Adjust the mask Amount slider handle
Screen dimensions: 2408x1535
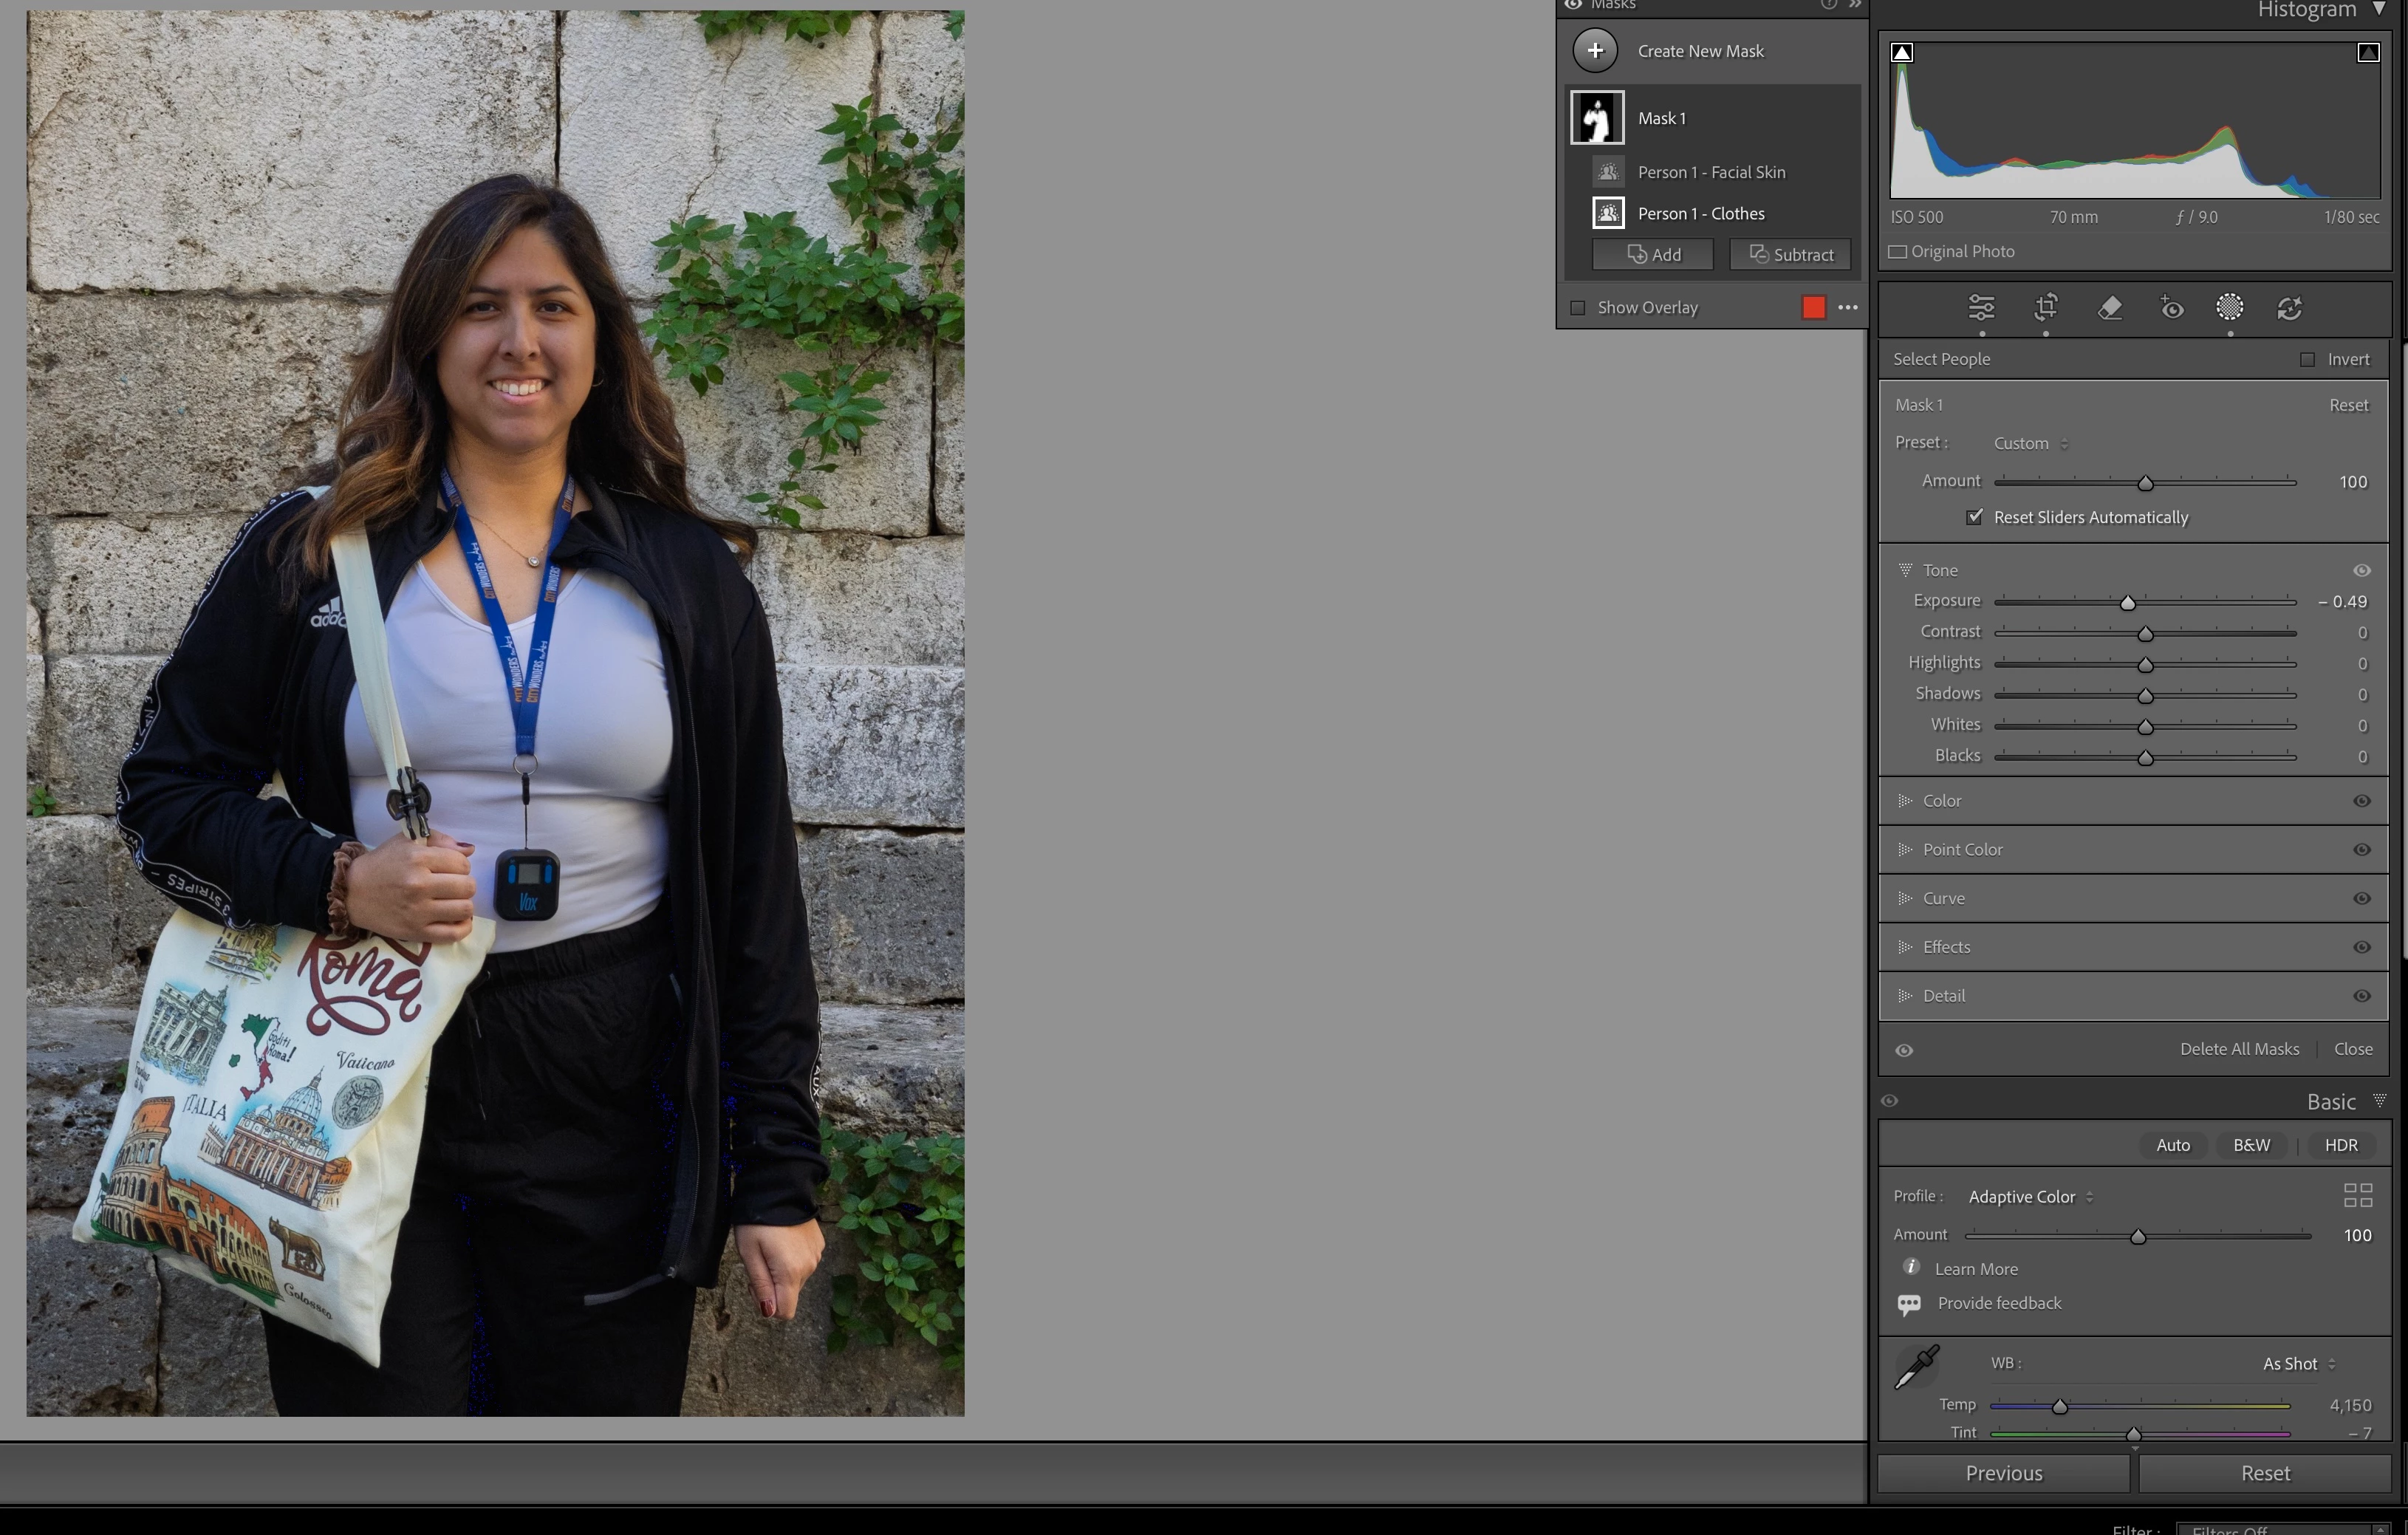[2144, 484]
